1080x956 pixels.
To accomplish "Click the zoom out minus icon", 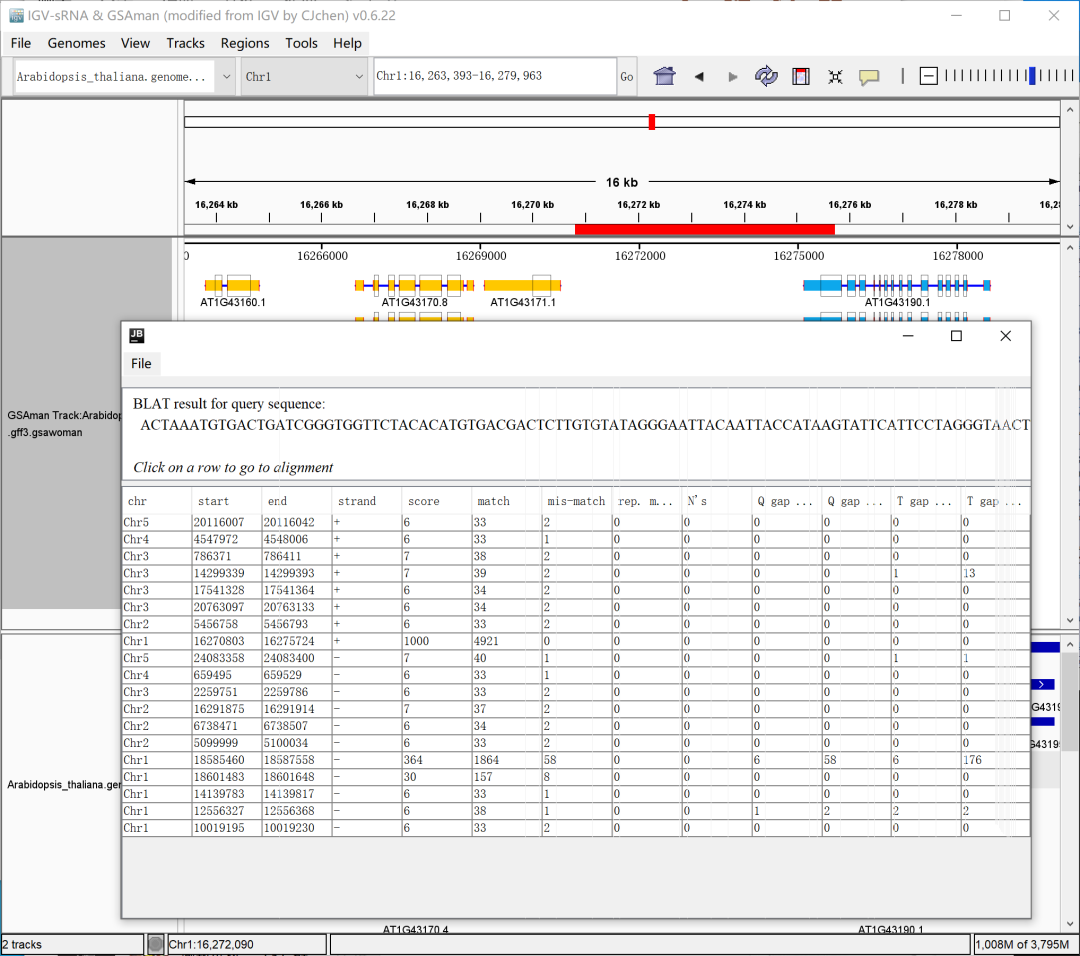I will coord(929,76).
